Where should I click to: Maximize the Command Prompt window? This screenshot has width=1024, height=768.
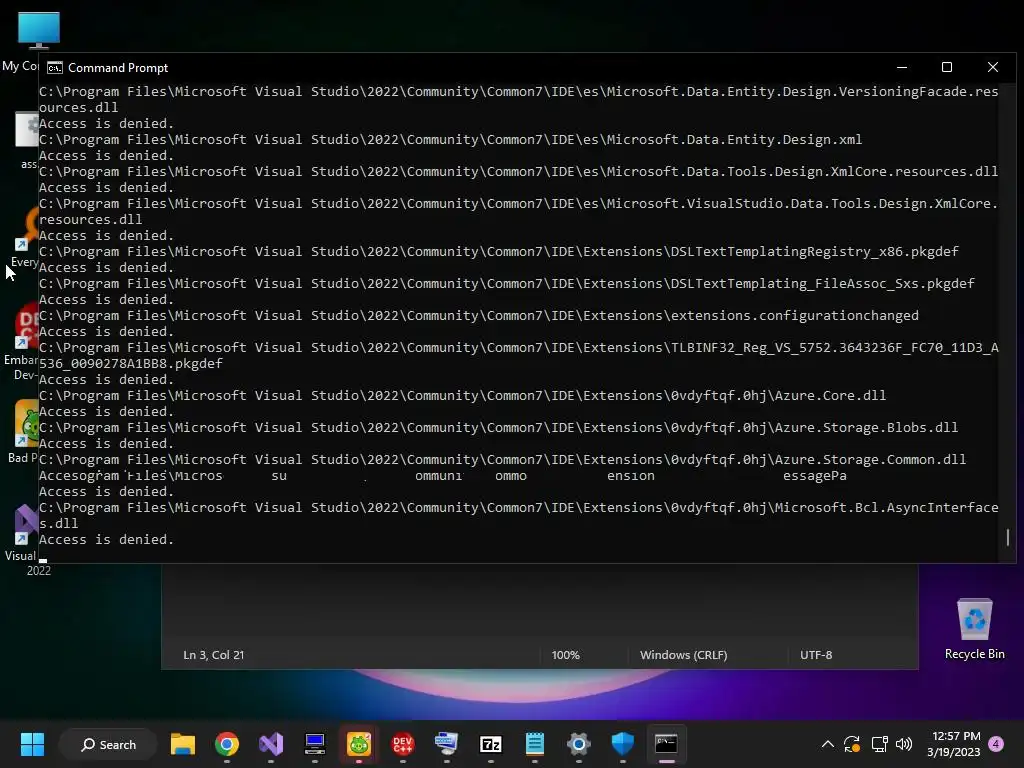tap(947, 67)
